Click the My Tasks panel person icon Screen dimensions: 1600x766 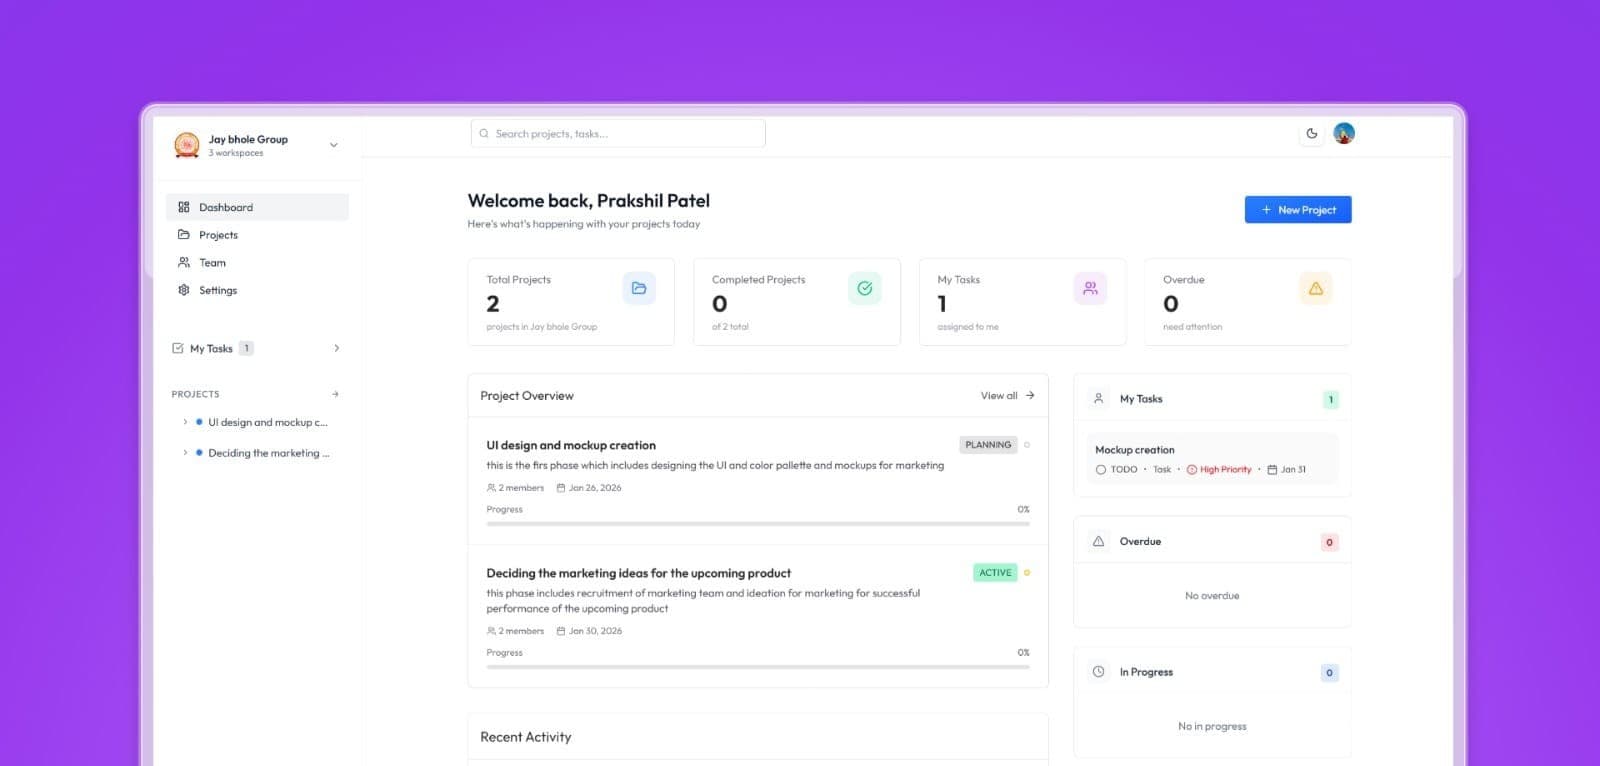point(1098,398)
